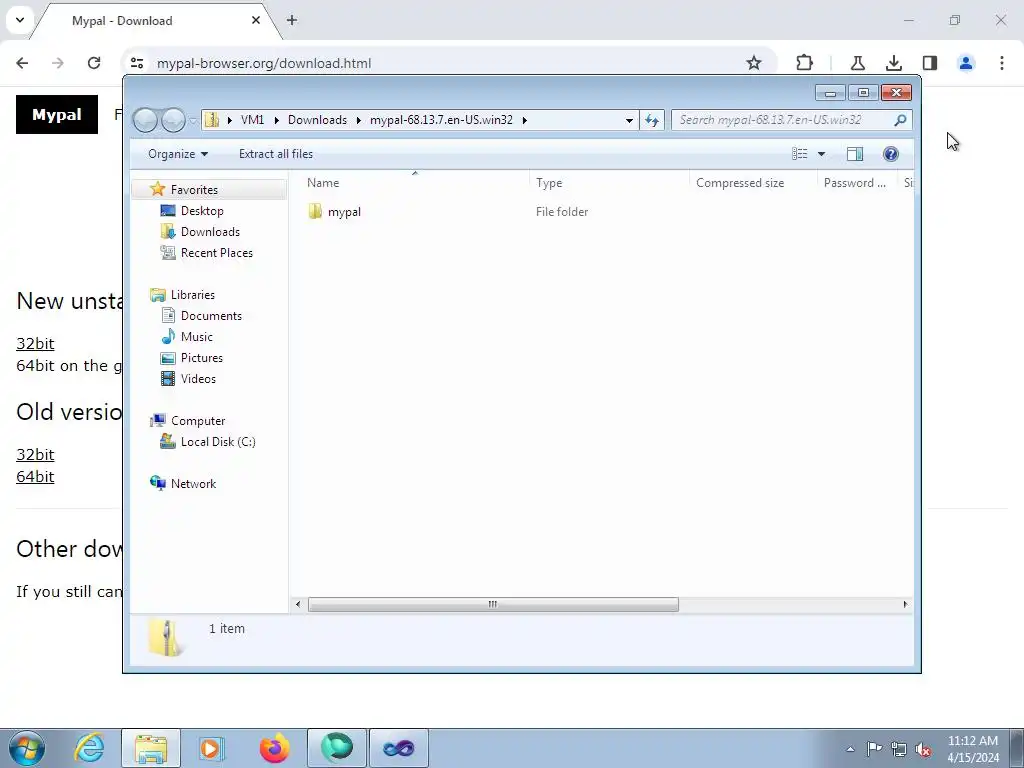
Task: Open the Organize dropdown menu
Action: pos(178,154)
